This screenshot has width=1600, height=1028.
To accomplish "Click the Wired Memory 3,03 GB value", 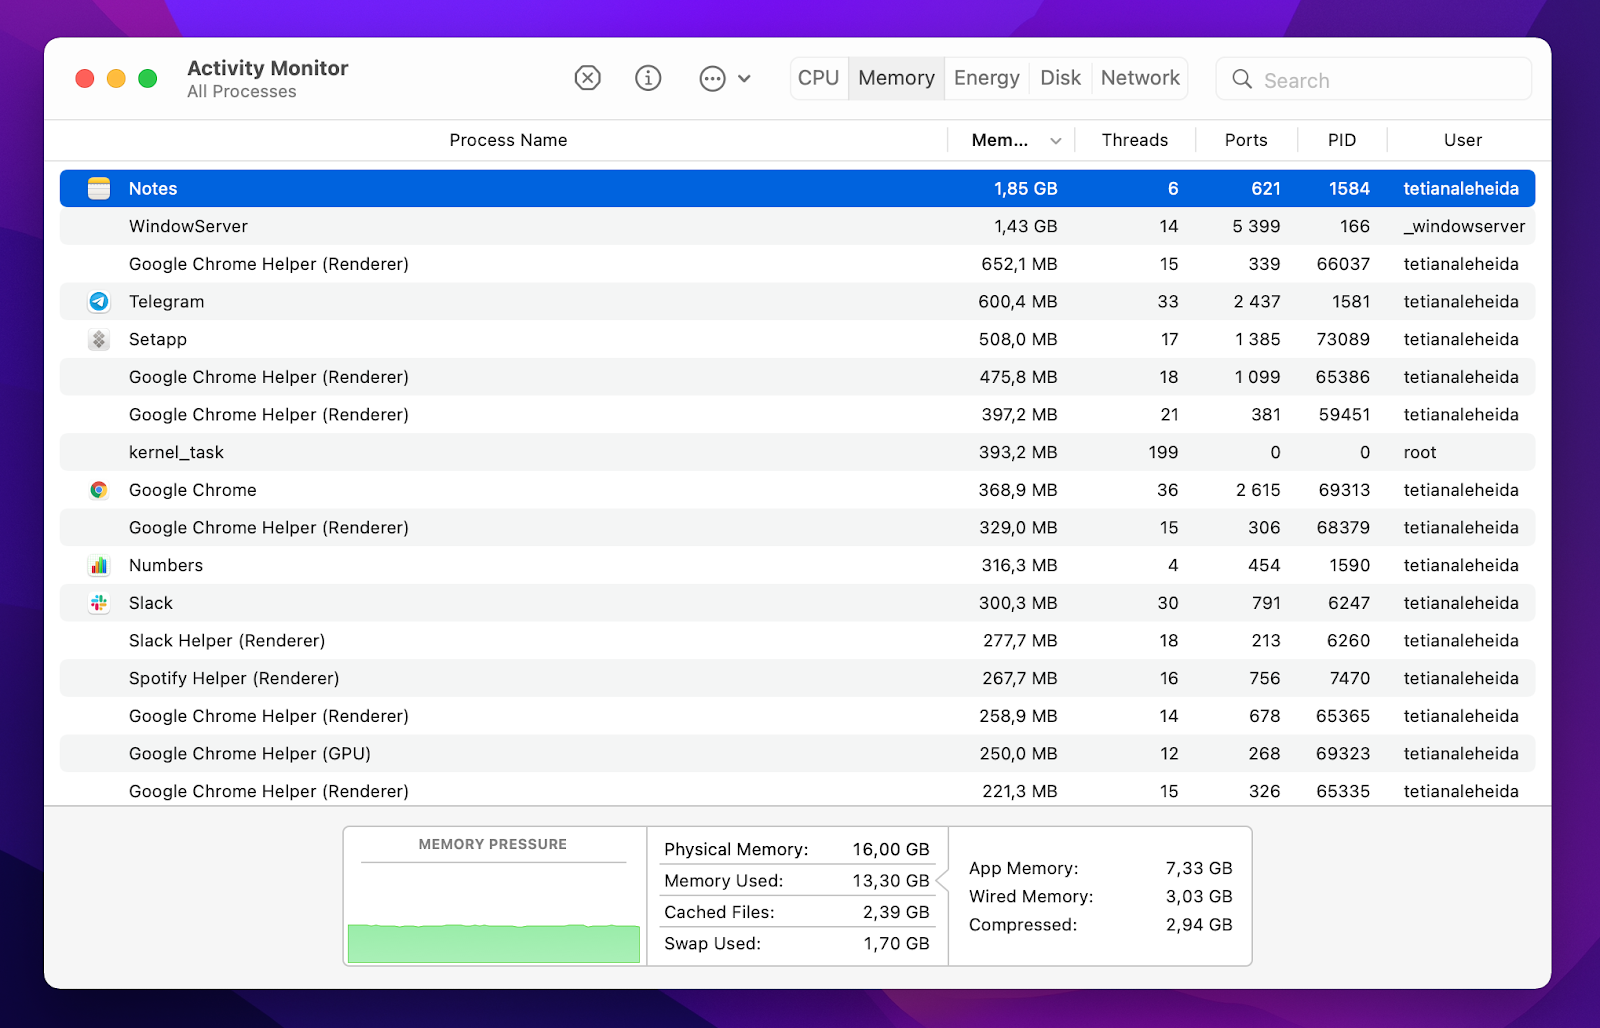I will pos(1199,896).
